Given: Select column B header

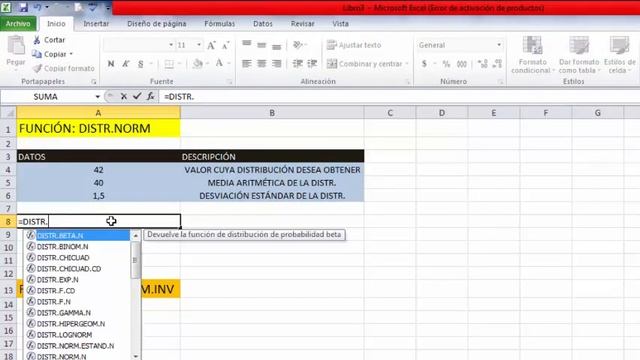Looking at the screenshot, I should click(x=272, y=113).
